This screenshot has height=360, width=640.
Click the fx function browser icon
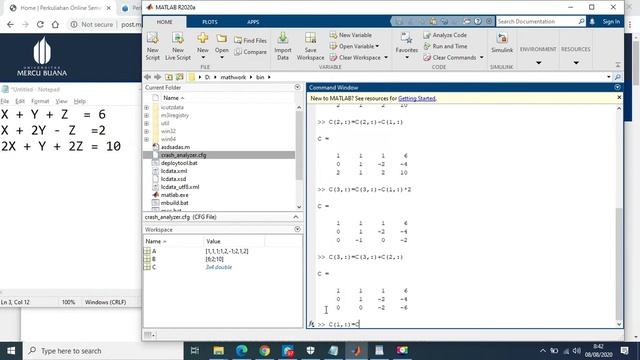click(311, 324)
